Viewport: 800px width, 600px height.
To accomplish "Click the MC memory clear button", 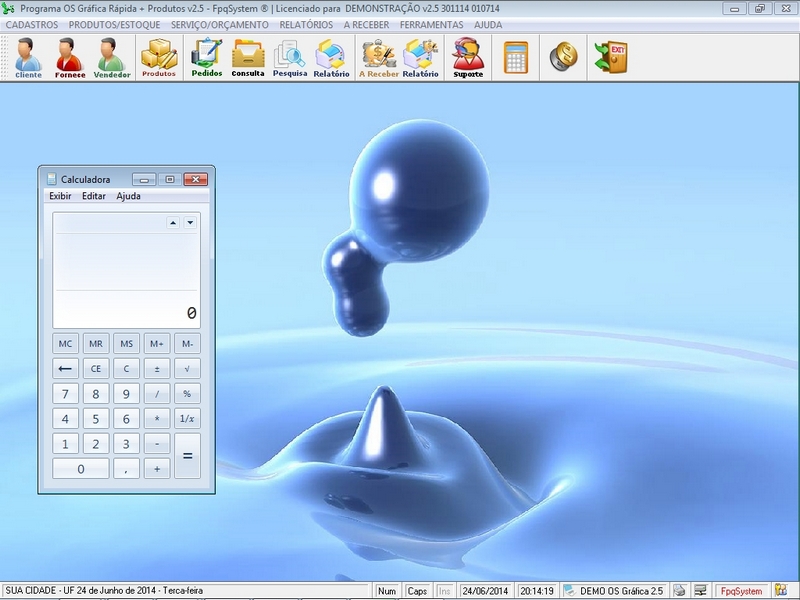I will [65, 343].
